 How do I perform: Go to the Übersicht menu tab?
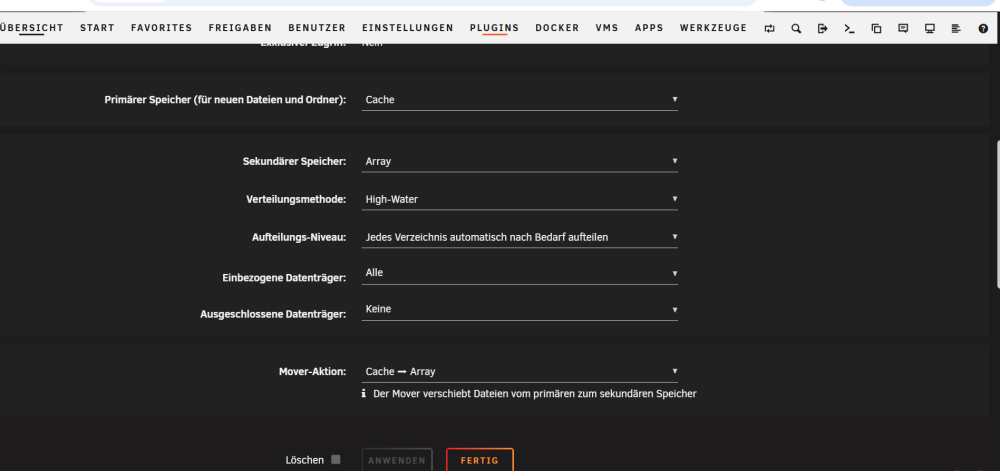(32, 28)
